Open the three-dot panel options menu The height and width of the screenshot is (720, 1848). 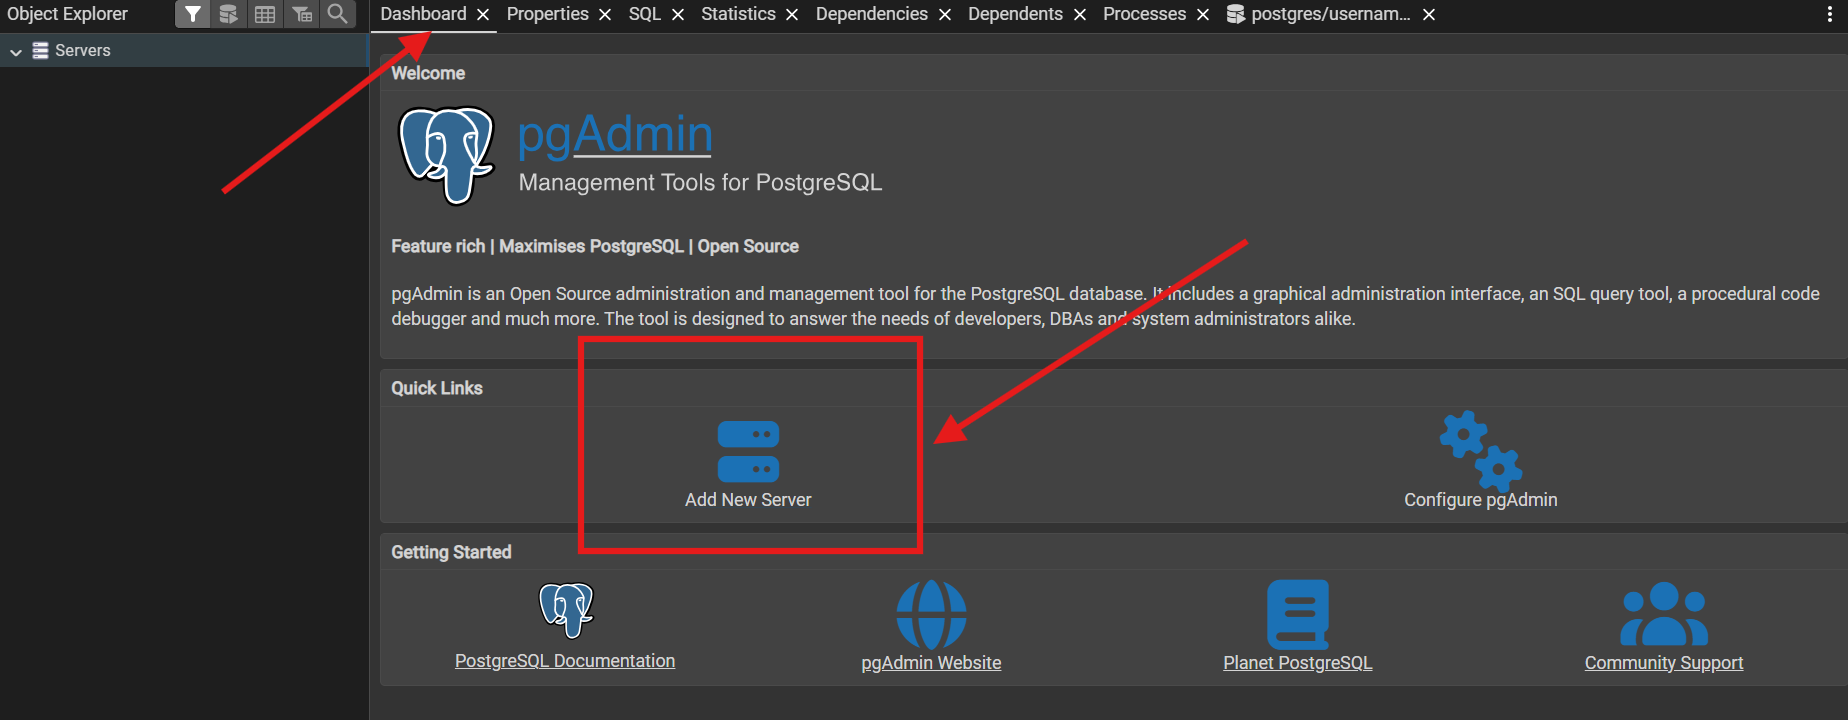tap(1829, 14)
